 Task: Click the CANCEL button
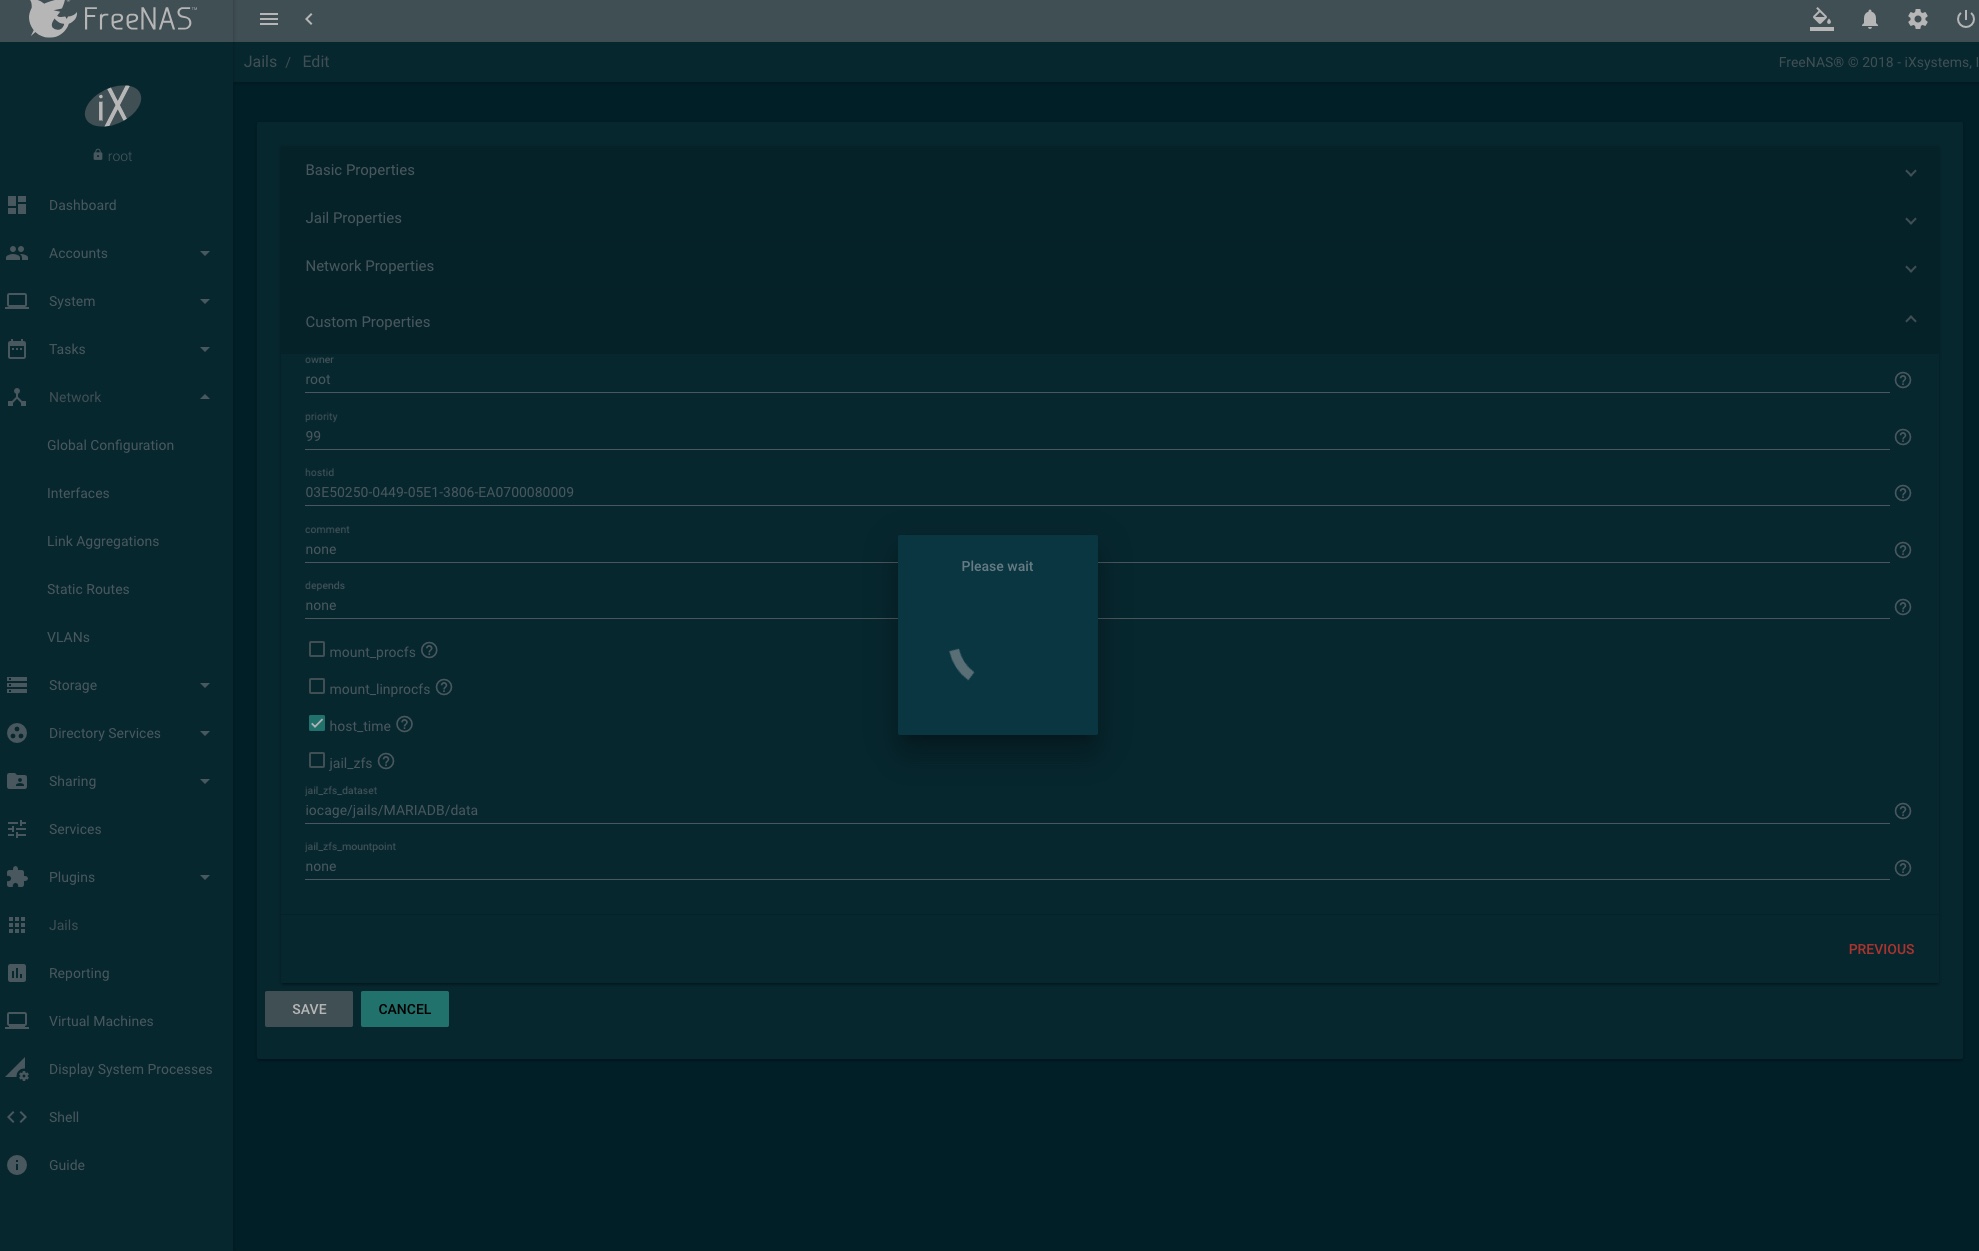pyautogui.click(x=404, y=1009)
